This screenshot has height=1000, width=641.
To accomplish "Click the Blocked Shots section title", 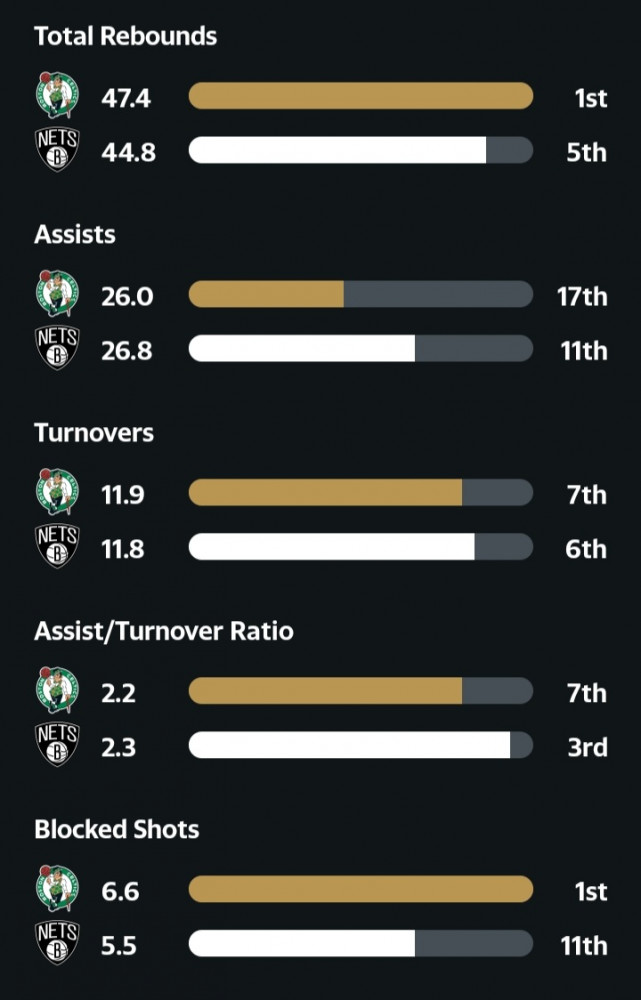I will 117,829.
